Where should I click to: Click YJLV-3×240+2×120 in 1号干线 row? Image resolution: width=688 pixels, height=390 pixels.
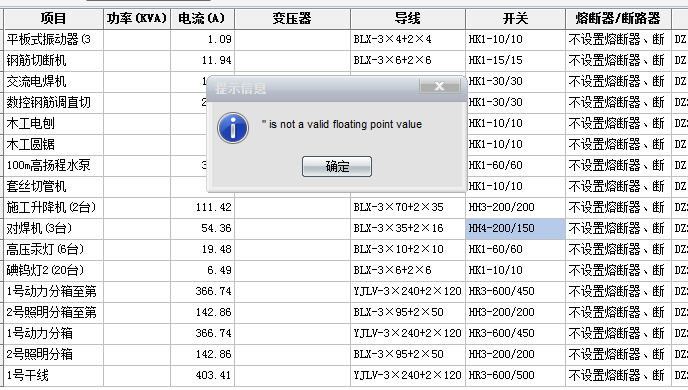coord(408,376)
